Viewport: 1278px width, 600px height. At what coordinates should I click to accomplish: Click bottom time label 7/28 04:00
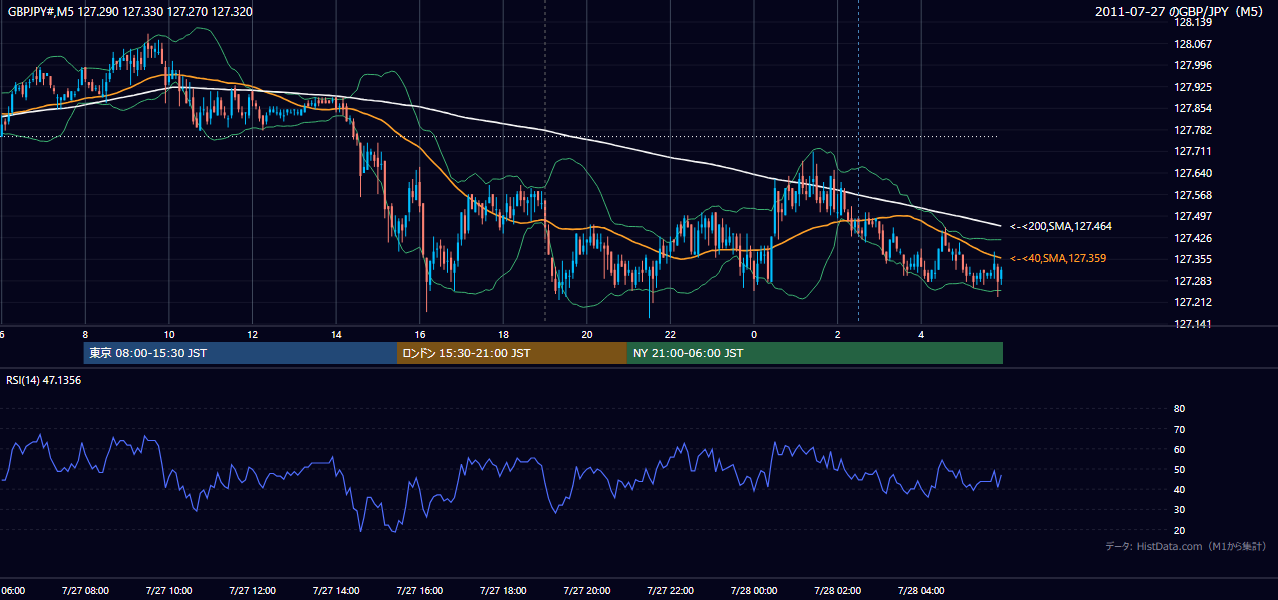921,591
